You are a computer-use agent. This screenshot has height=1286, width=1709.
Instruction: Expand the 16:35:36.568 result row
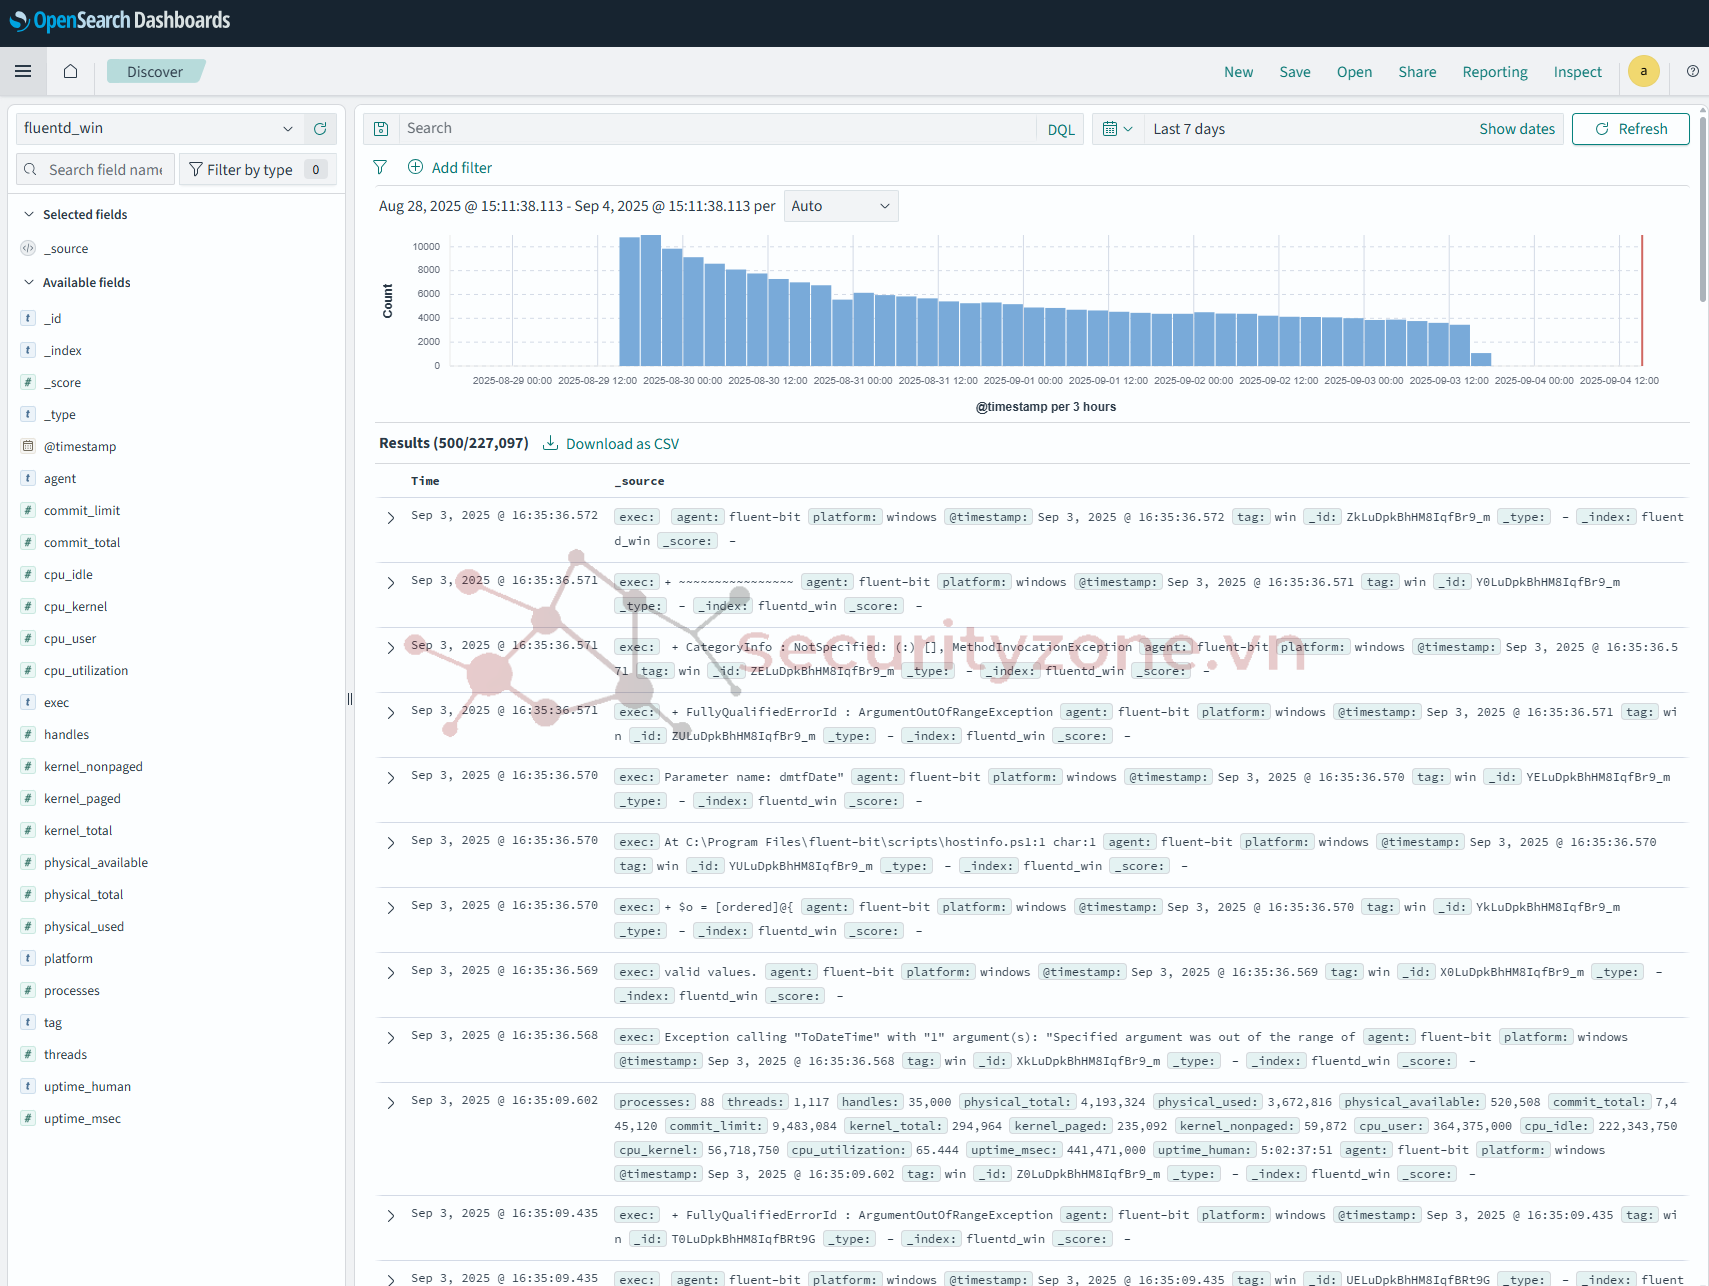[x=391, y=1037]
